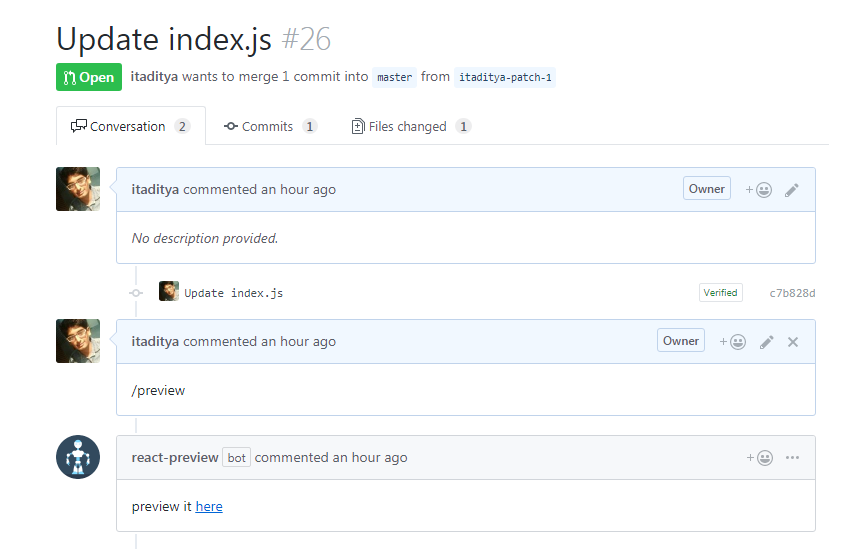Select the Conversation tab
The height and width of the screenshot is (549, 859).
[x=128, y=127]
